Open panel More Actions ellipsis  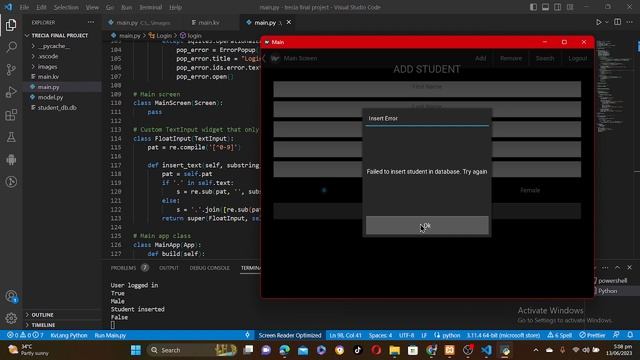pyautogui.click(x=605, y=268)
